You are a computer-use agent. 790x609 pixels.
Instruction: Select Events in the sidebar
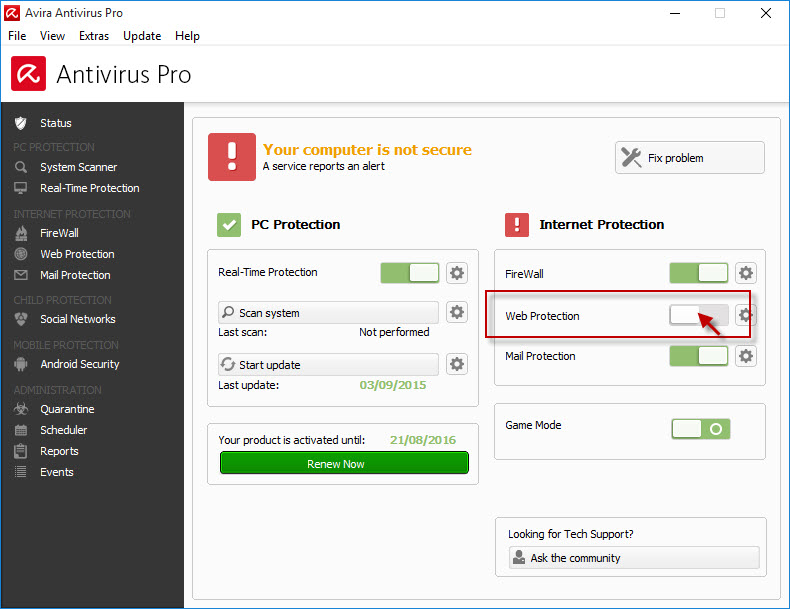coord(57,472)
